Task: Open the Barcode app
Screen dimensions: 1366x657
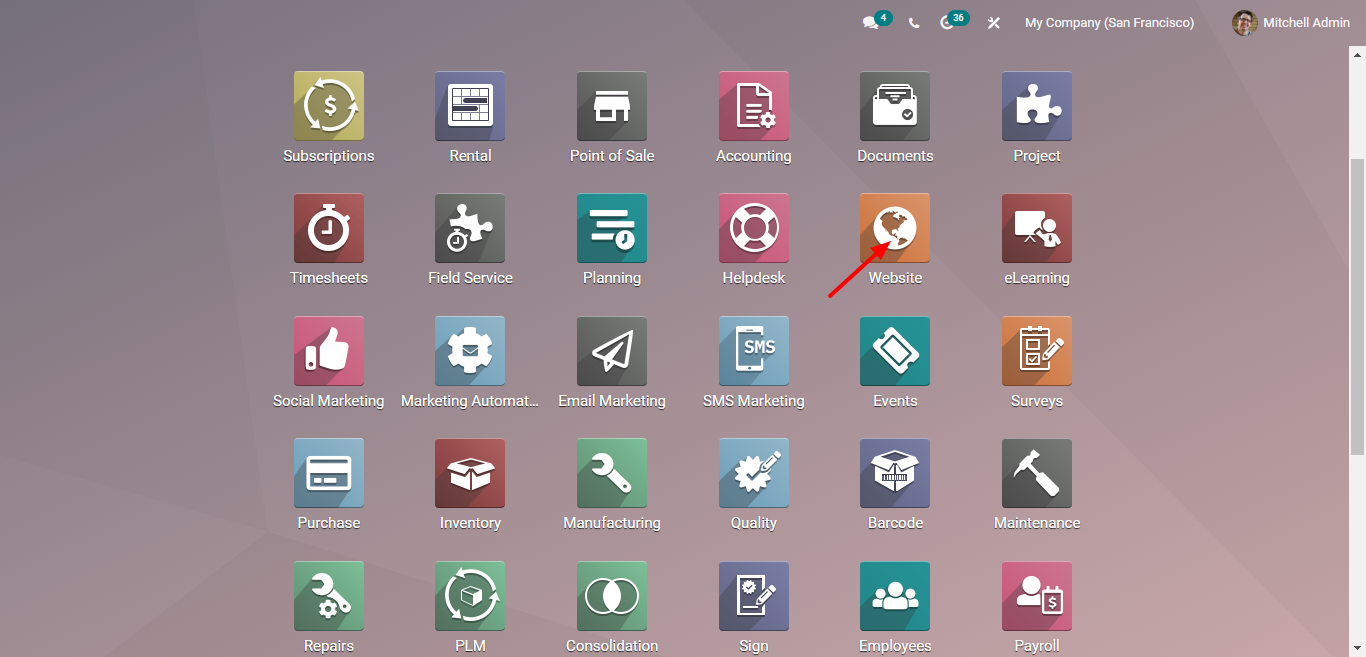Action: 894,473
